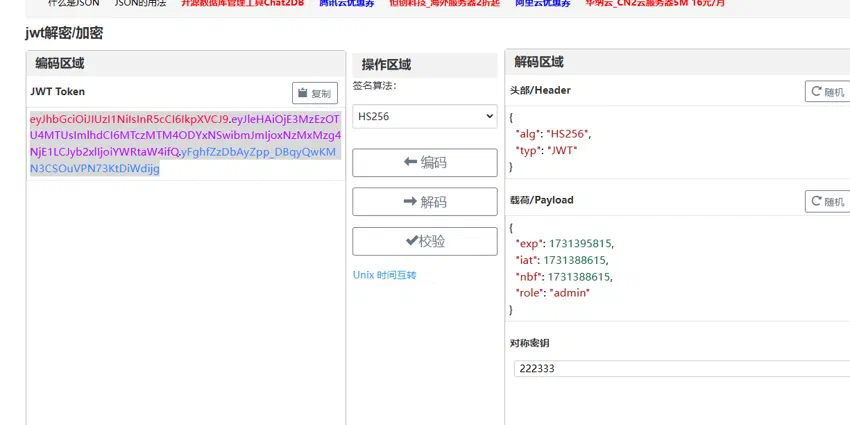
Task: Click the 校验 verify button
Action: [x=424, y=241]
